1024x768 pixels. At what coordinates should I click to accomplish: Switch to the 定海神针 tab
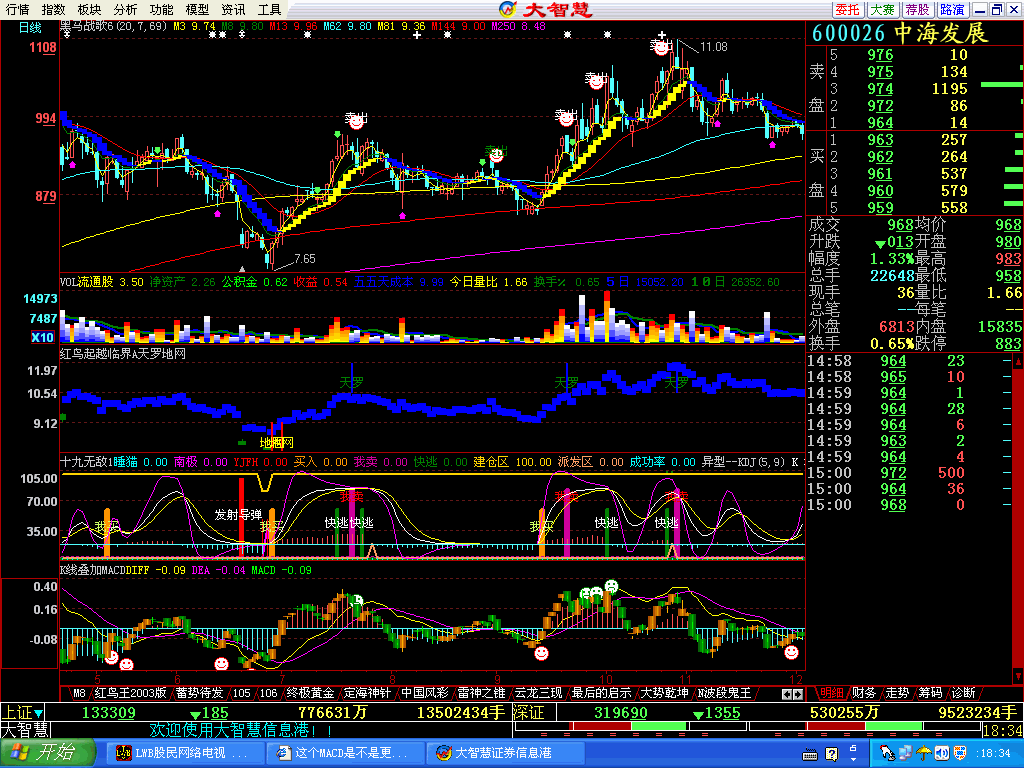[x=367, y=693]
